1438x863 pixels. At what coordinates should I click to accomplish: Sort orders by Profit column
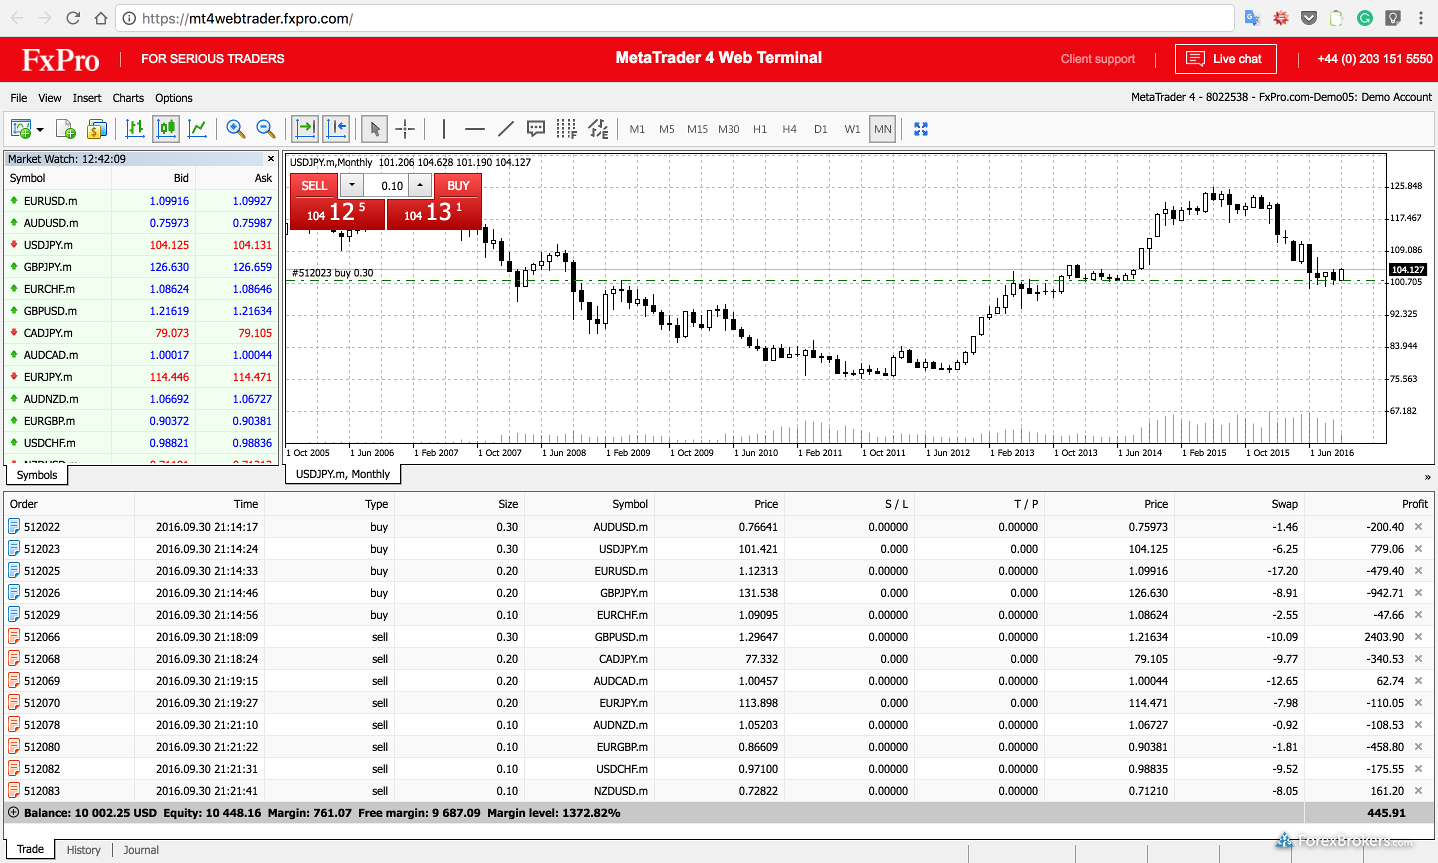point(1414,504)
